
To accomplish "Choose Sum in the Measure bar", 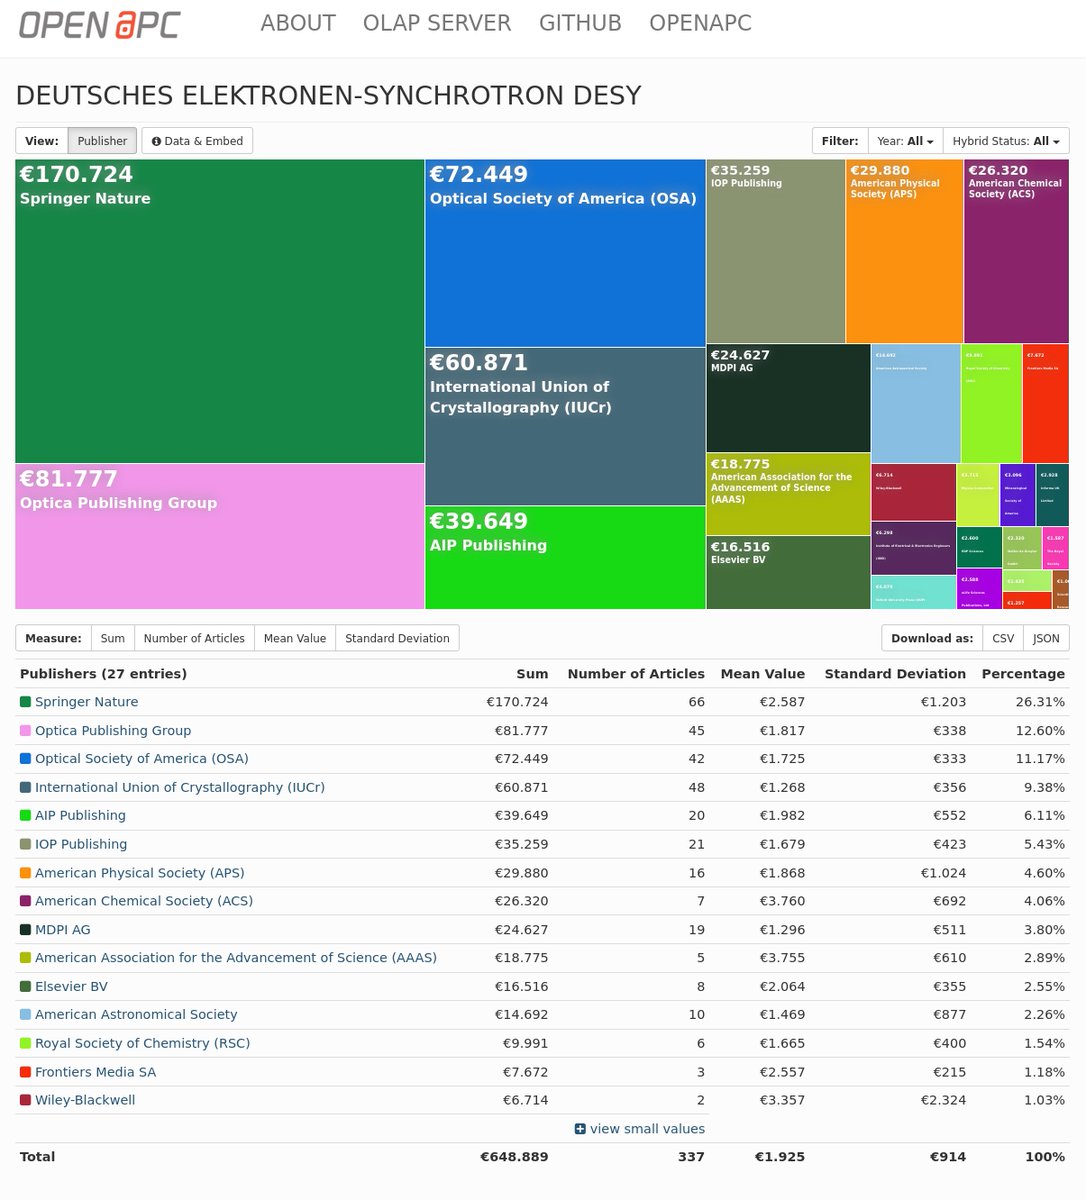I will point(113,638).
